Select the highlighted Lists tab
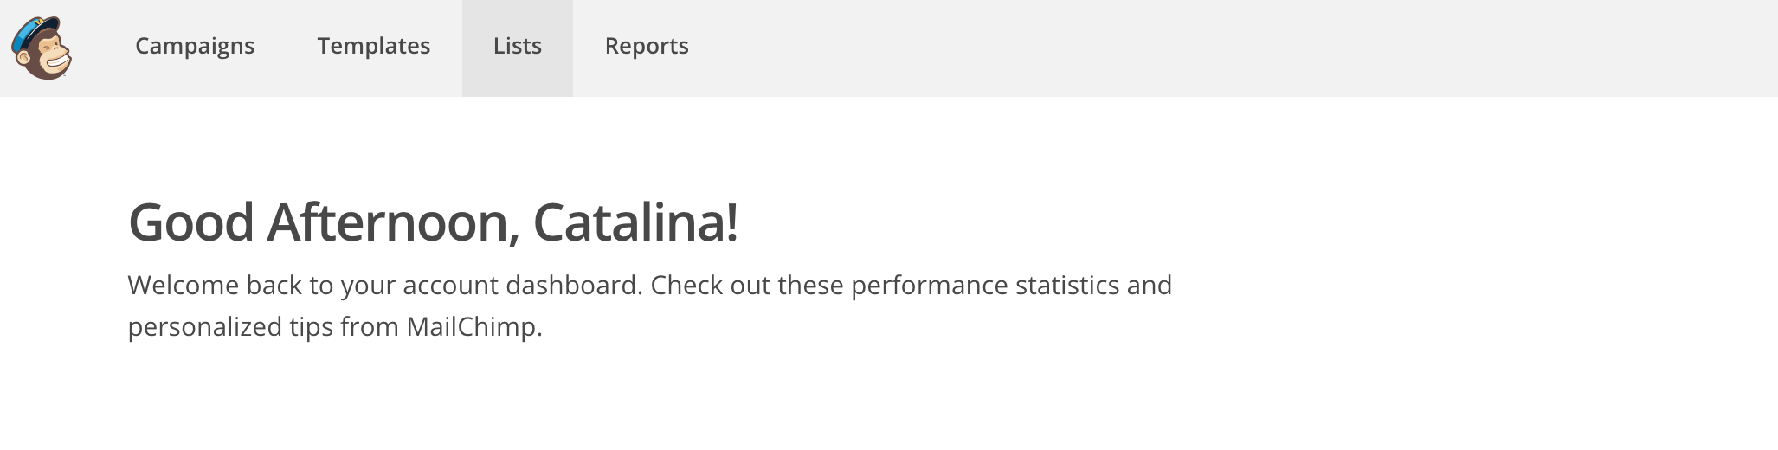Screen dimensions: 1778x450 click(x=517, y=47)
